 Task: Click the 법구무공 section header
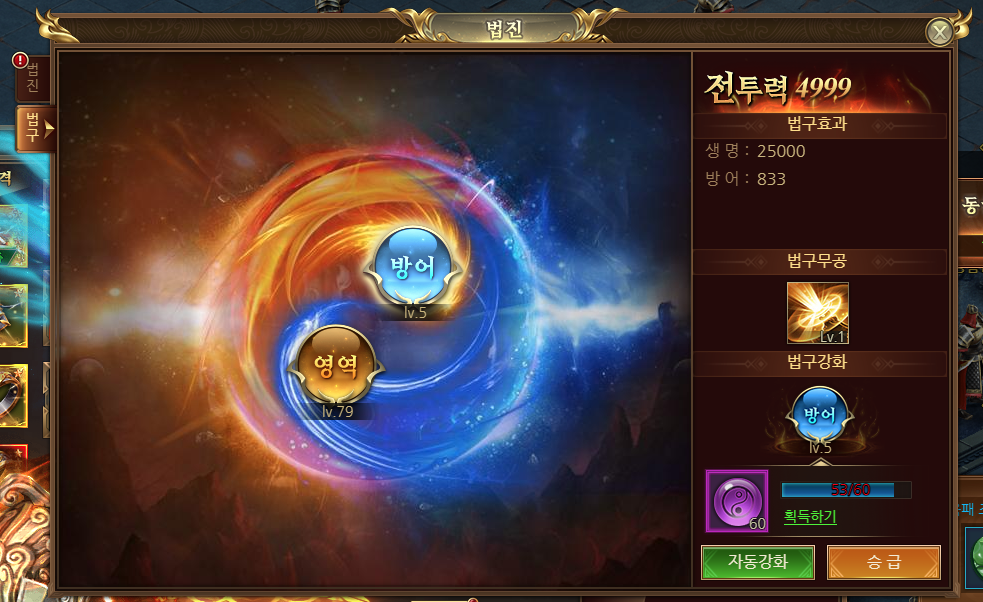[819, 261]
